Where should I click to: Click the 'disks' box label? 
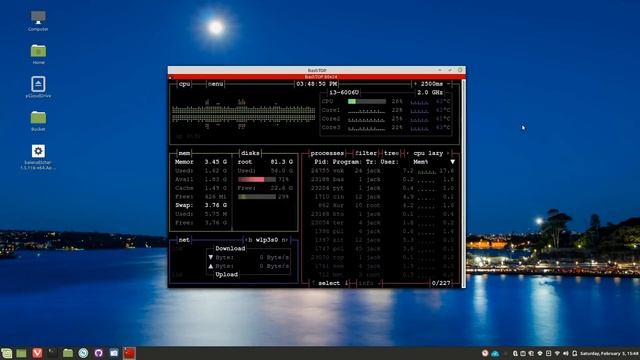[250, 153]
